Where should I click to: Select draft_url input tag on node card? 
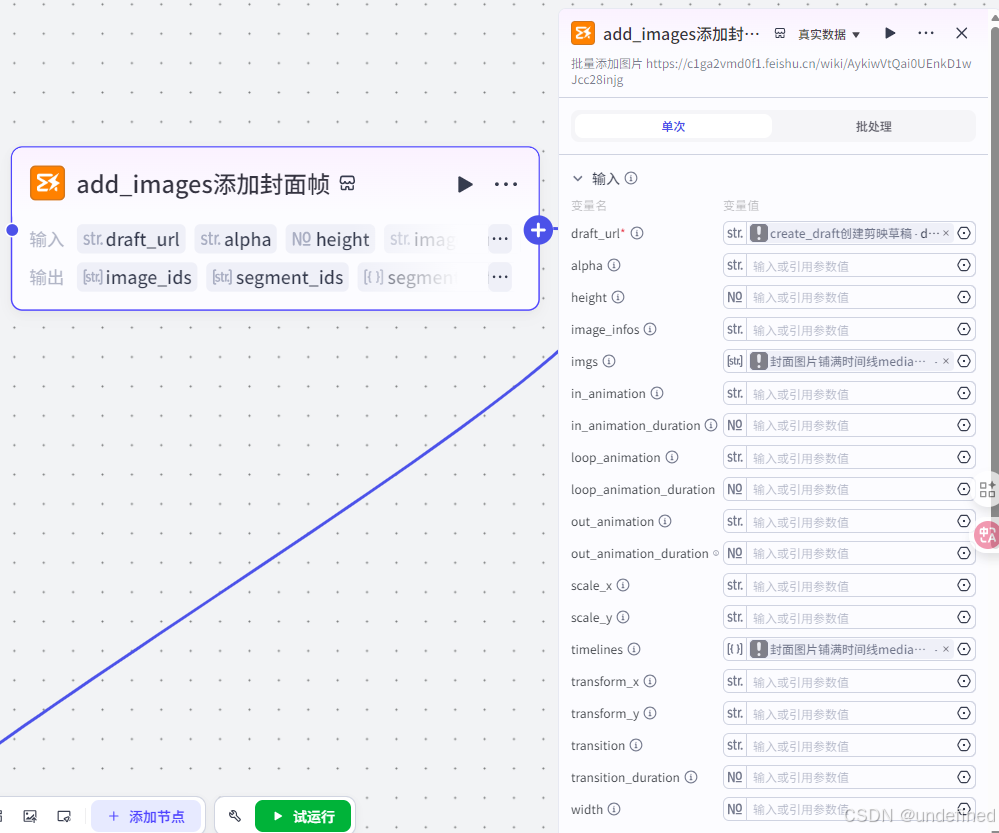coord(131,239)
